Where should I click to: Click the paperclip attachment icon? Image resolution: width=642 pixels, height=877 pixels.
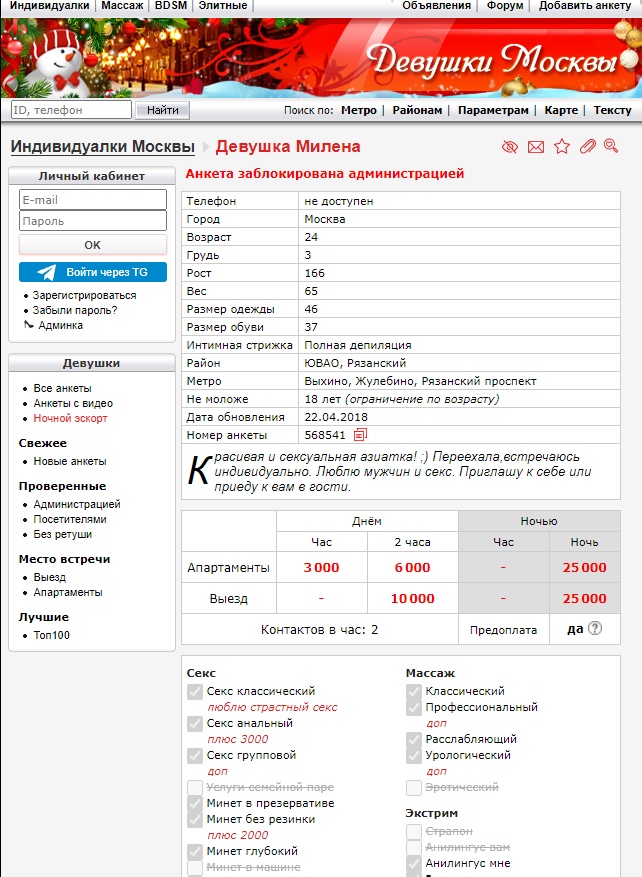tap(587, 147)
